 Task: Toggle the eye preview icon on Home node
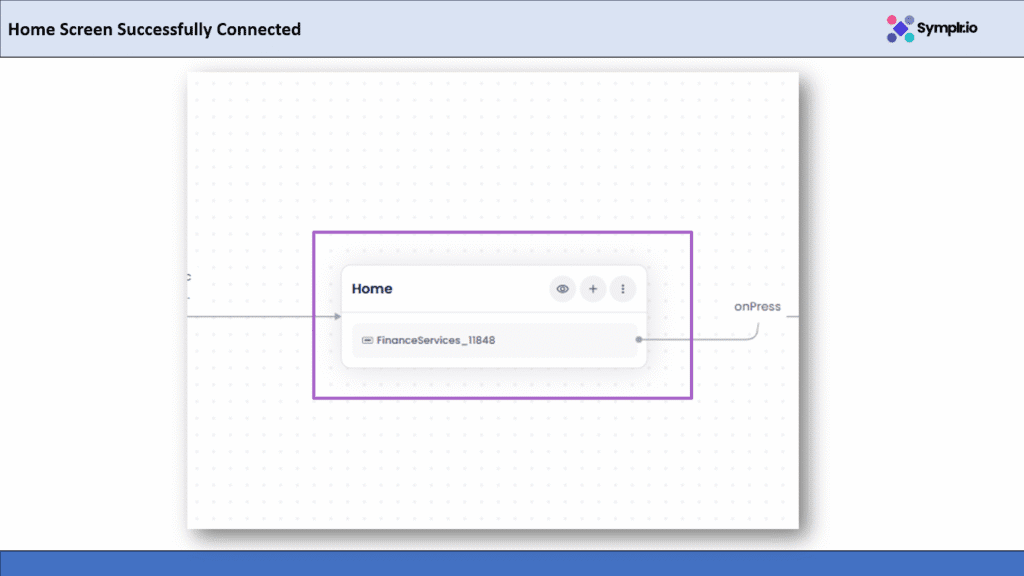click(x=563, y=289)
